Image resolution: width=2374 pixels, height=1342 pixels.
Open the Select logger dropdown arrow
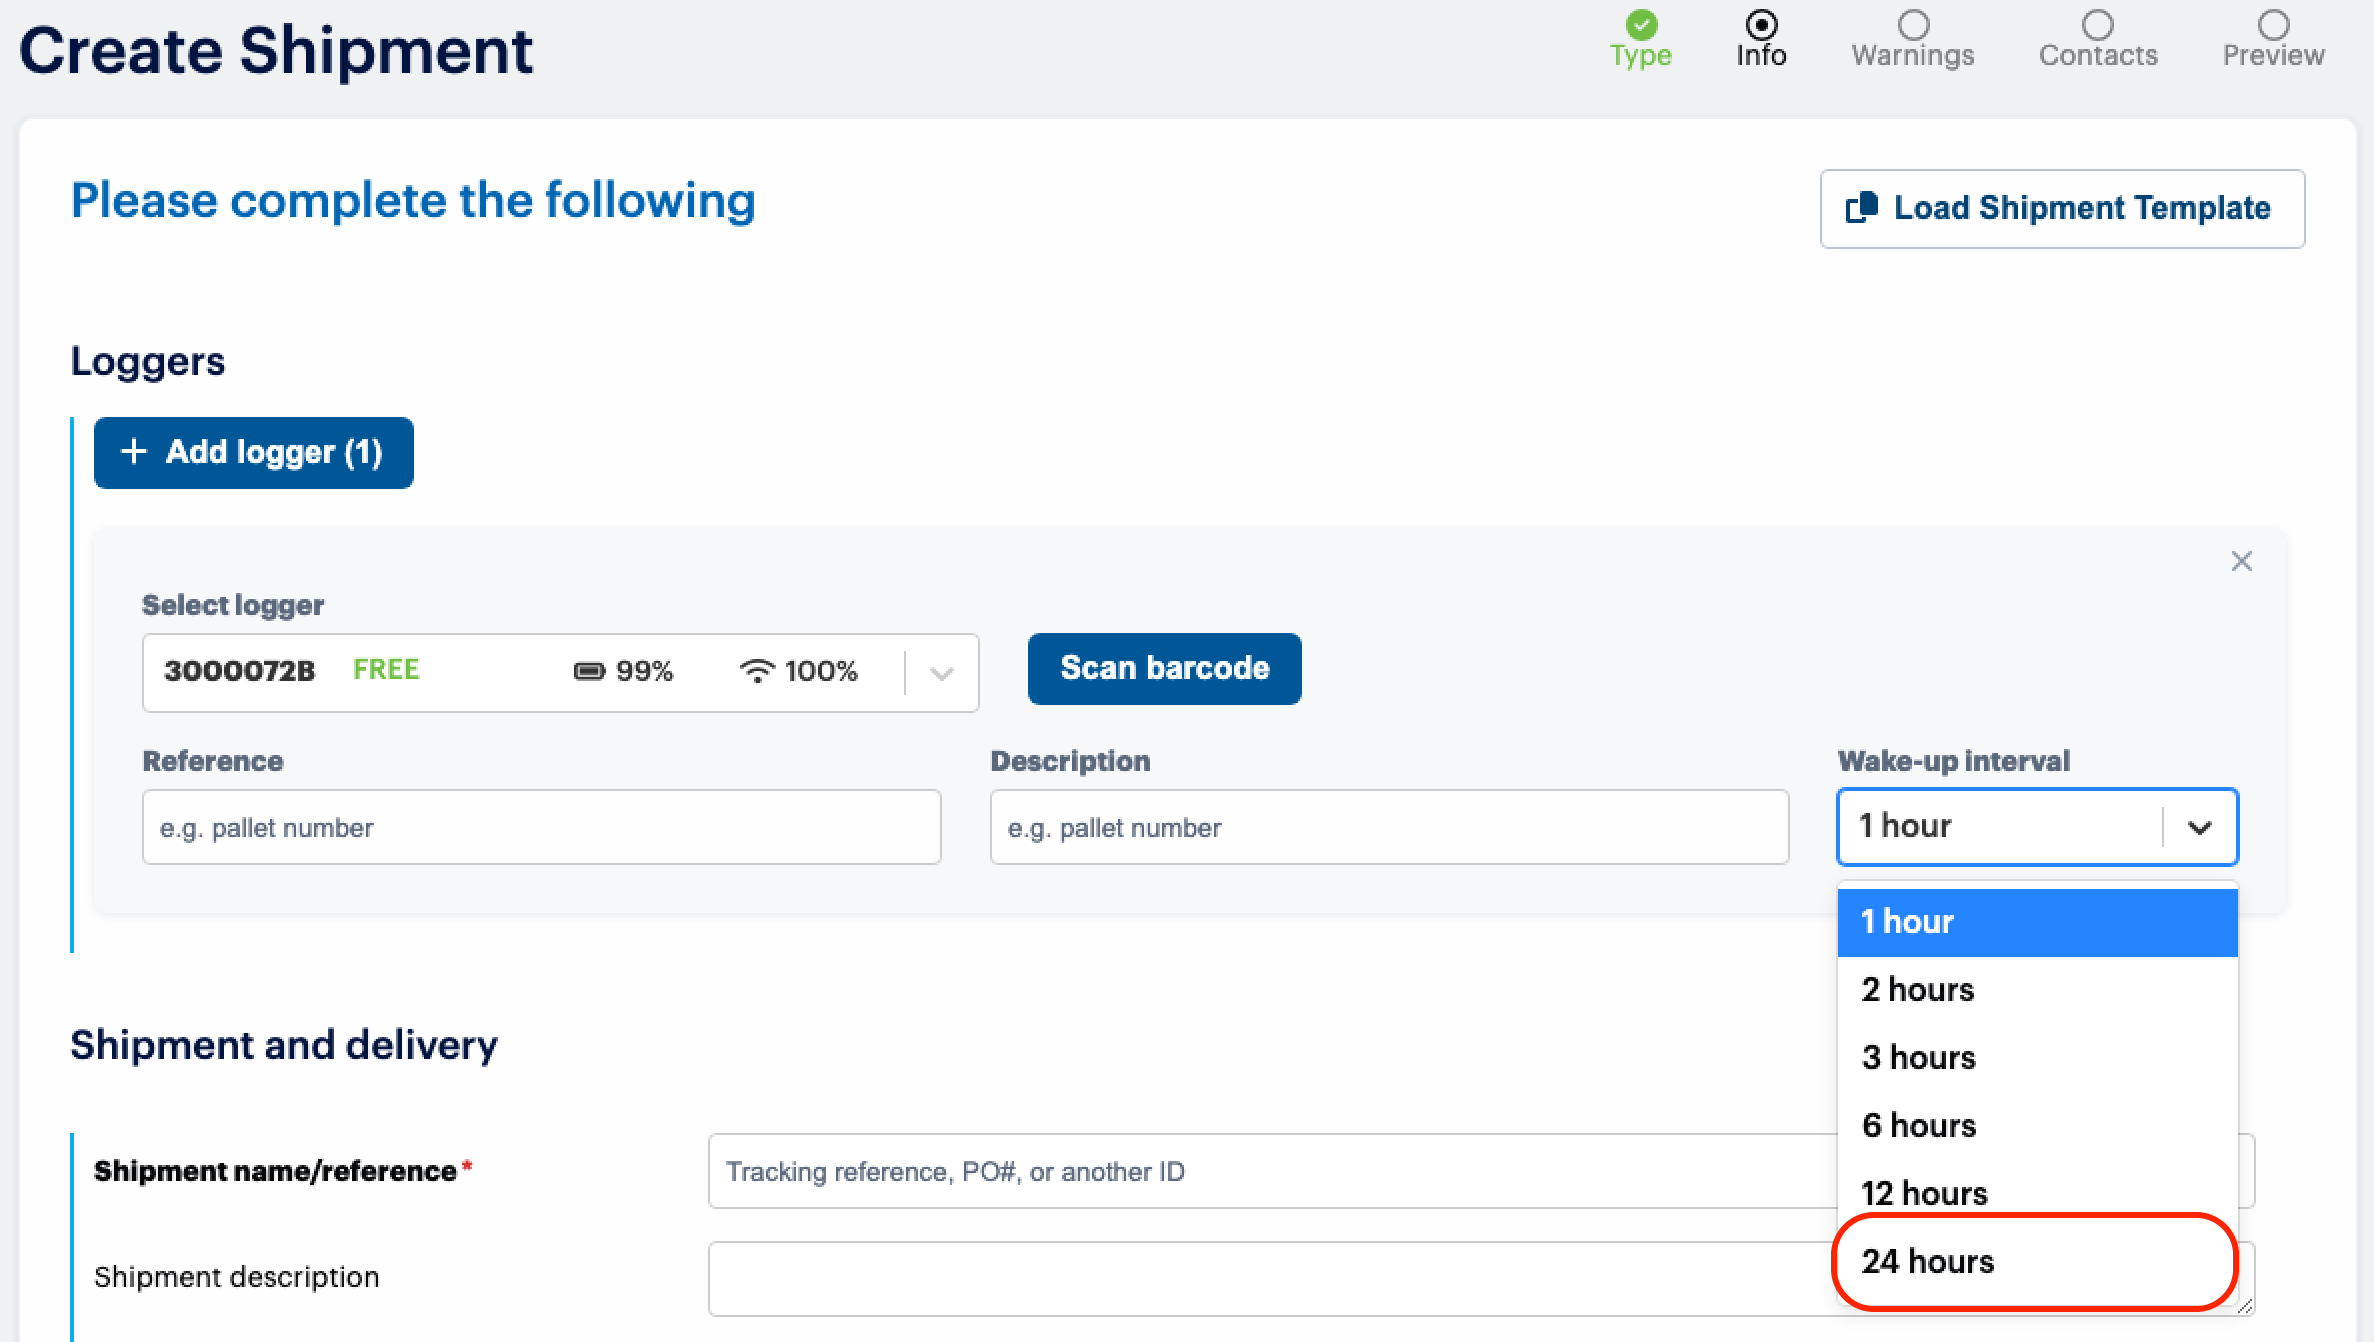(941, 672)
